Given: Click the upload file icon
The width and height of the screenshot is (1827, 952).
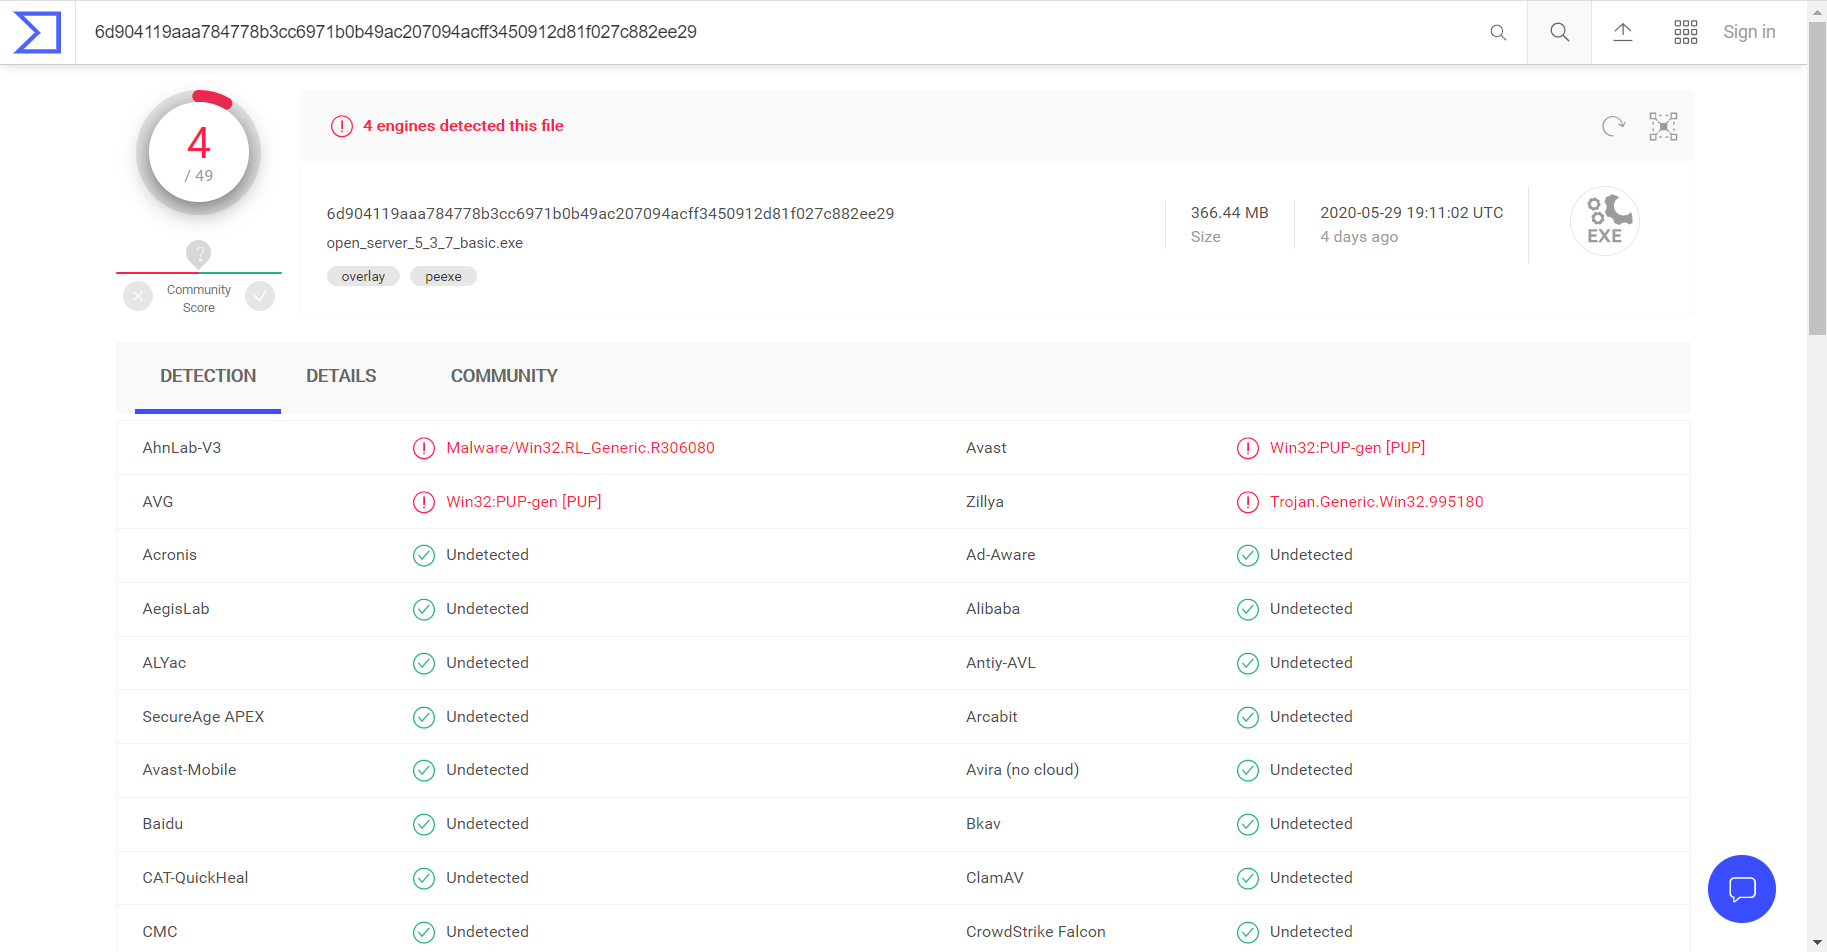Looking at the screenshot, I should pos(1623,32).
